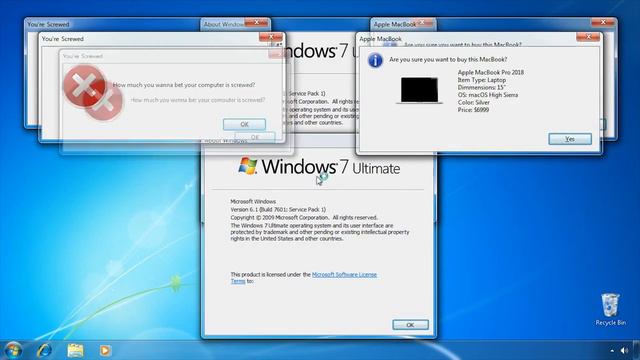
Task: Click the 'Copyright © 2009 Microsoft Corporation' line
Action: [x=304, y=218]
